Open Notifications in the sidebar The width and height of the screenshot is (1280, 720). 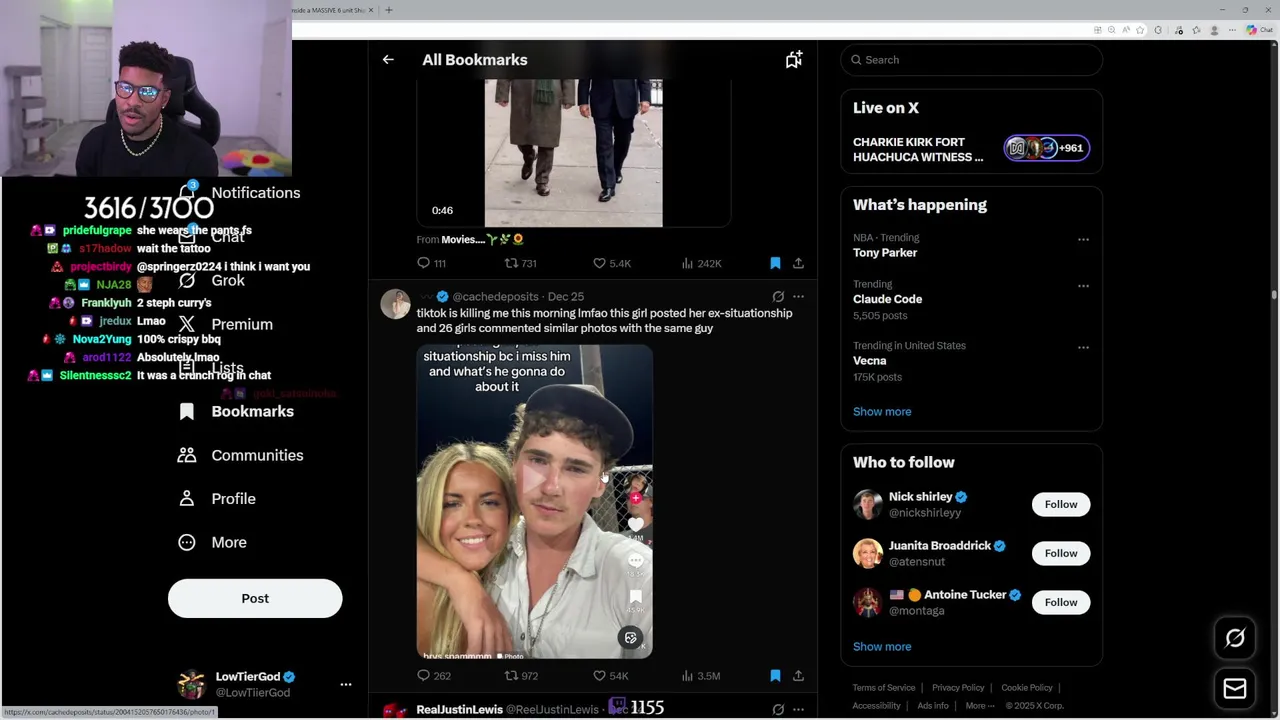(240, 192)
